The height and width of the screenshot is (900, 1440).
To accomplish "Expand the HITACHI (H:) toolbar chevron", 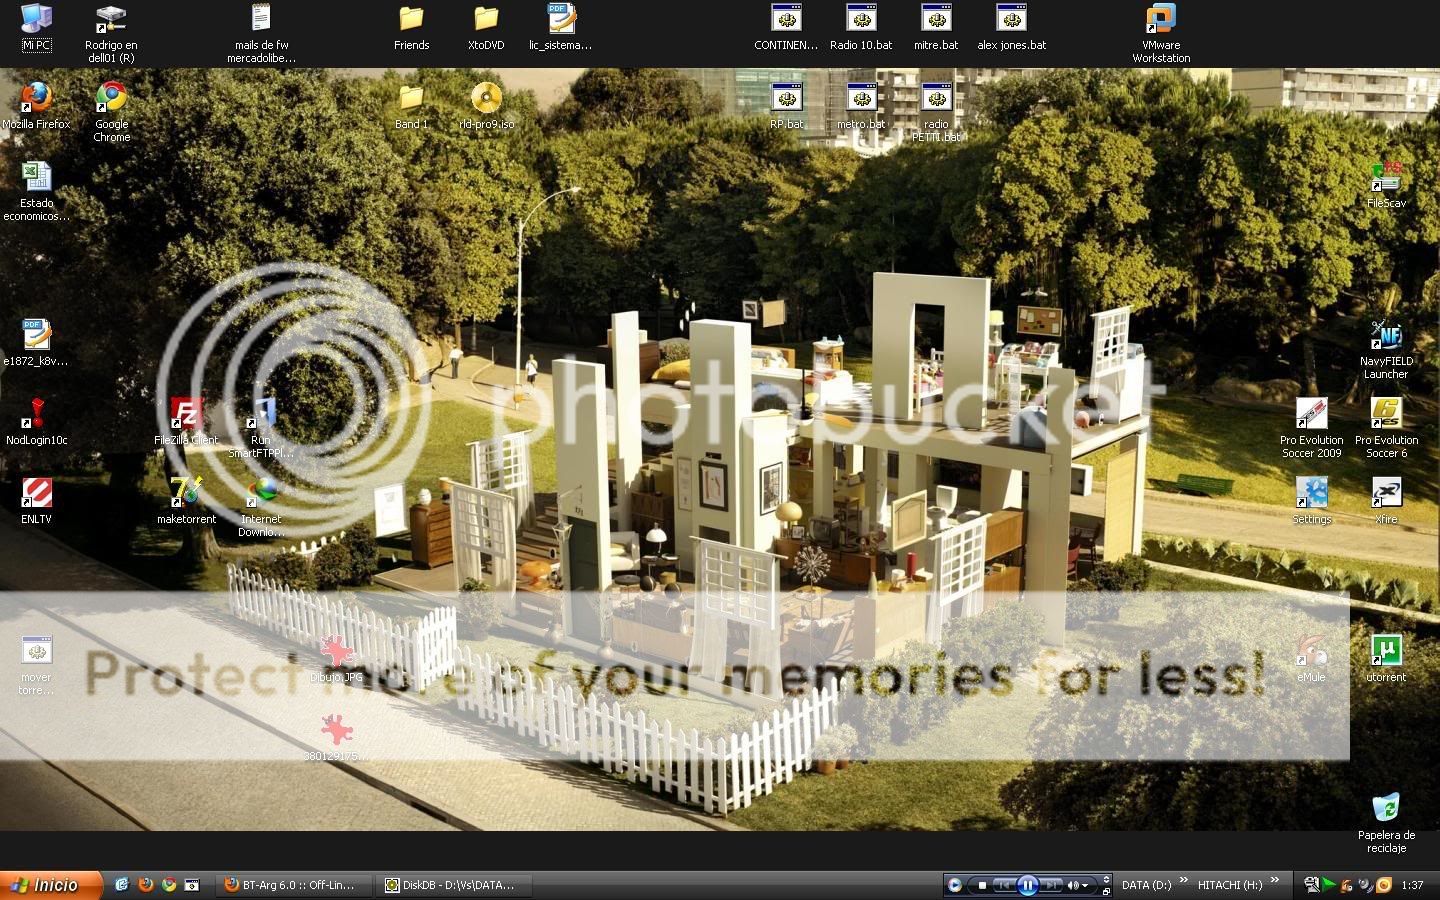I will click(1274, 881).
